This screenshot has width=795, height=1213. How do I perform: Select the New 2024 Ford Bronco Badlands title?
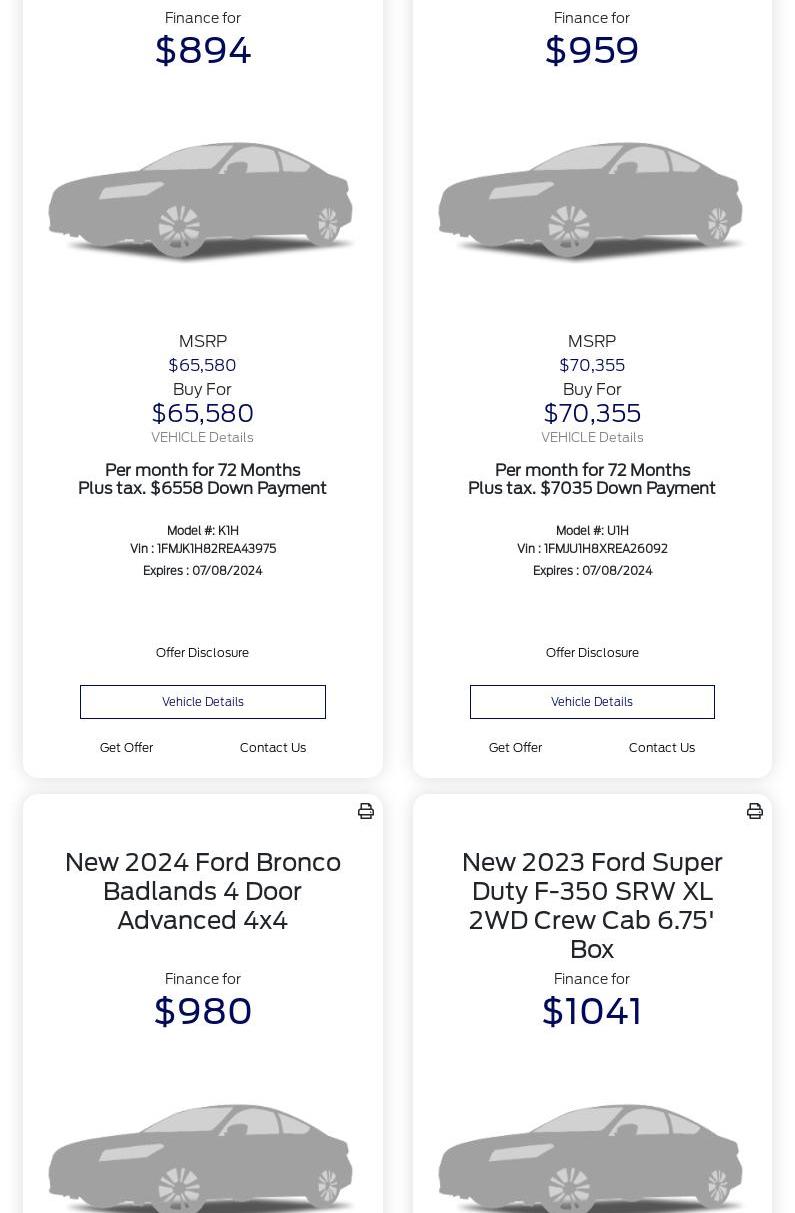(x=203, y=891)
